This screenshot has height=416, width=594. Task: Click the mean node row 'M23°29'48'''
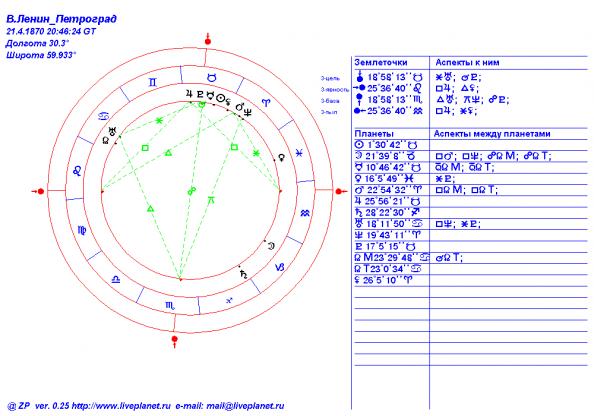point(392,258)
